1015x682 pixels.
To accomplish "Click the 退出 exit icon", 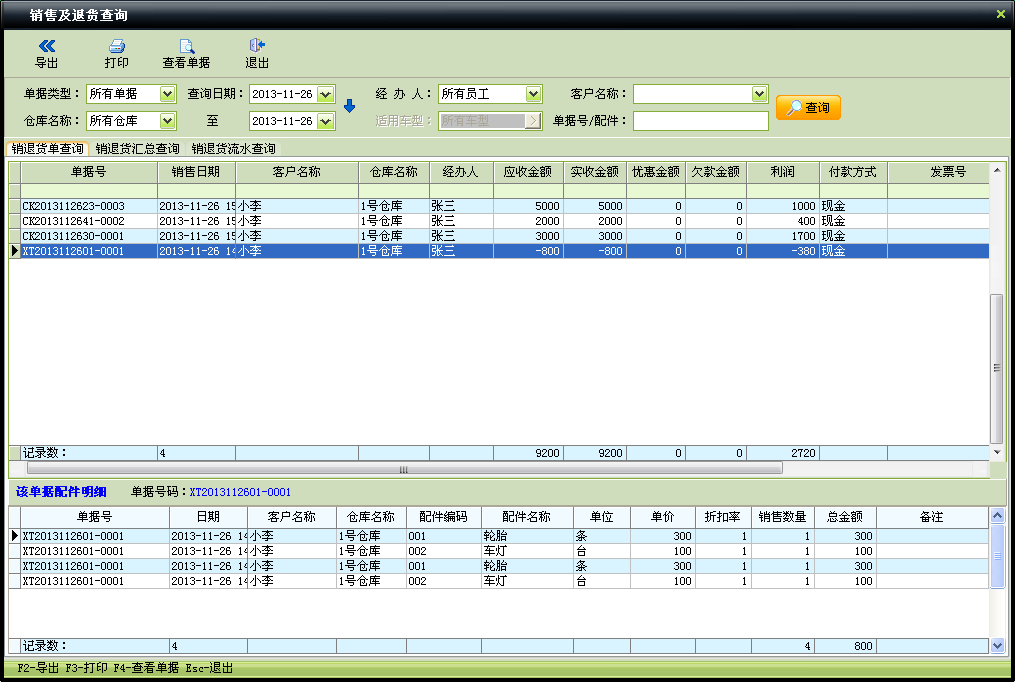I will (x=257, y=46).
